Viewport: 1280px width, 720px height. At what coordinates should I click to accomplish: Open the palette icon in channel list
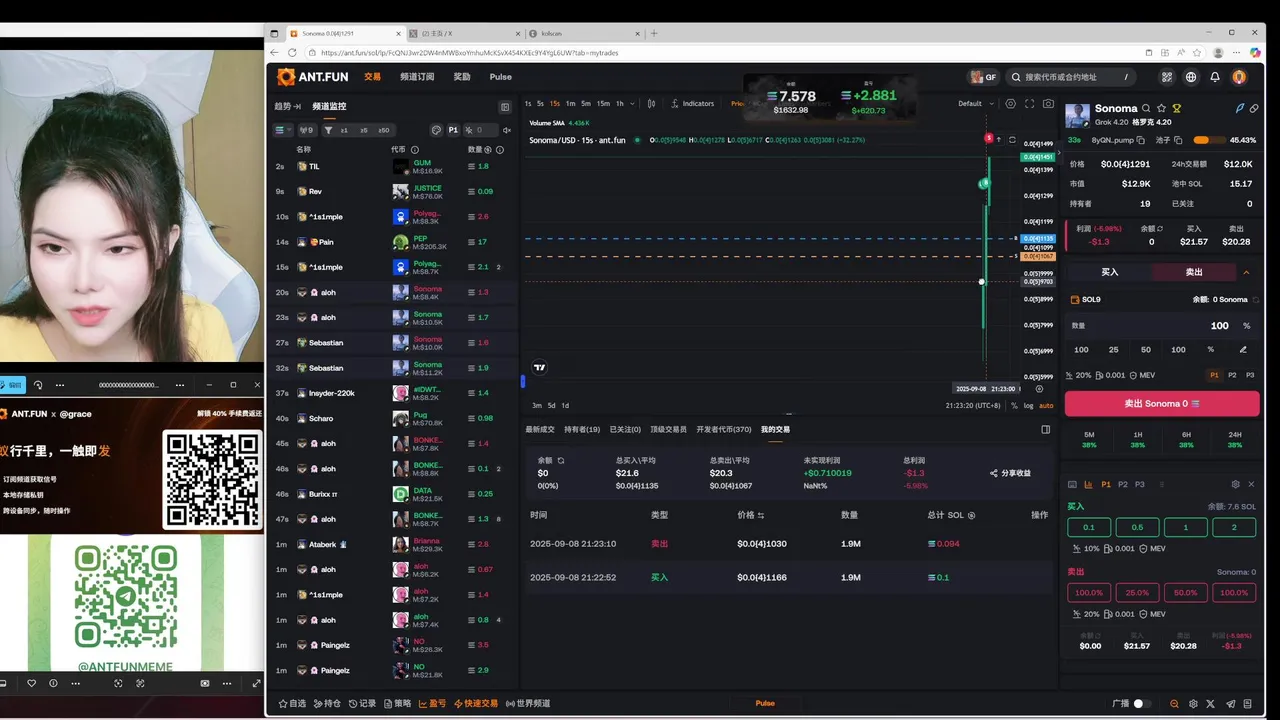pos(436,130)
